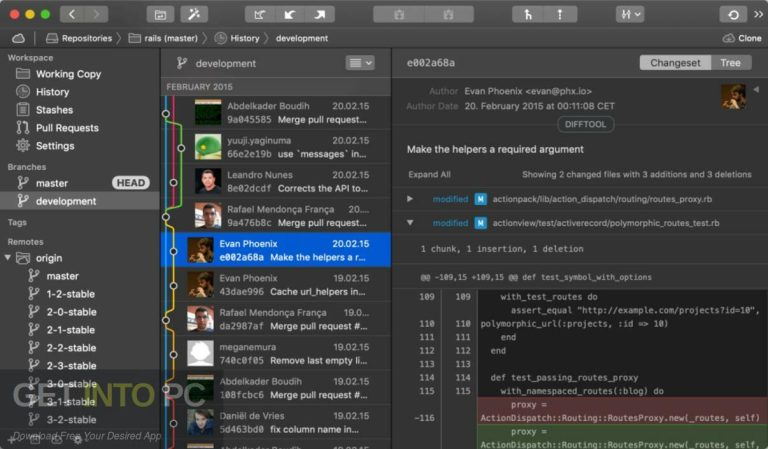This screenshot has height=449, width=768.
Task: Collapse the origin remote tree
Action: pyautogui.click(x=9, y=258)
